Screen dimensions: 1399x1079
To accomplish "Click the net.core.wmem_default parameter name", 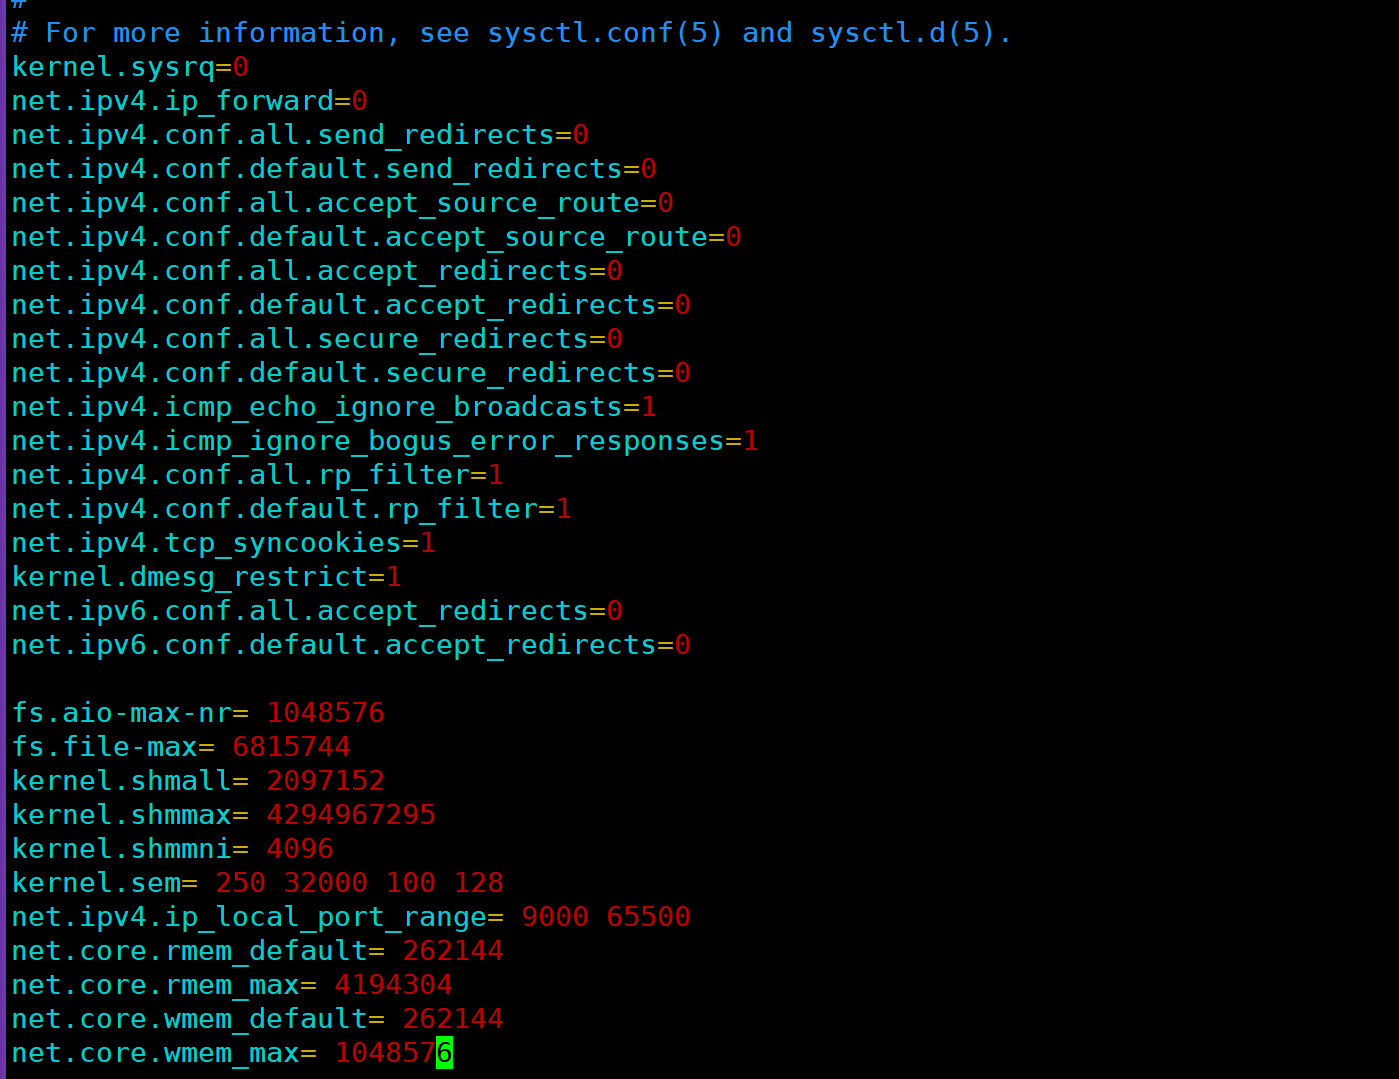I will coord(190,1020).
